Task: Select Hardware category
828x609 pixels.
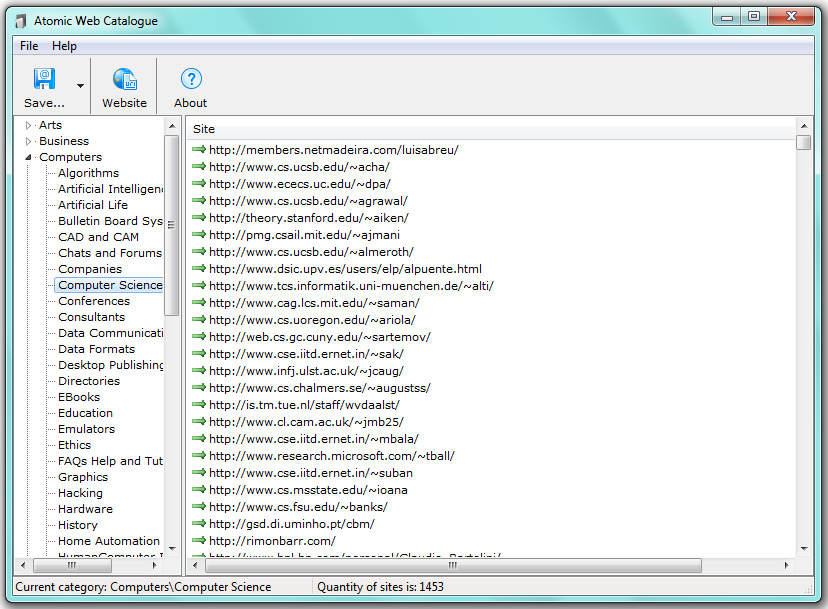Action: (86, 509)
